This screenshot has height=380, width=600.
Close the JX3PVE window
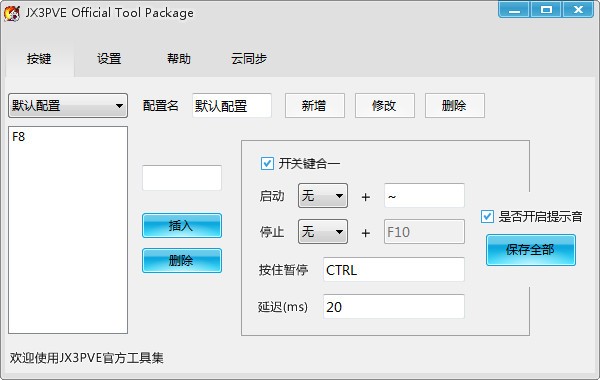click(x=578, y=9)
